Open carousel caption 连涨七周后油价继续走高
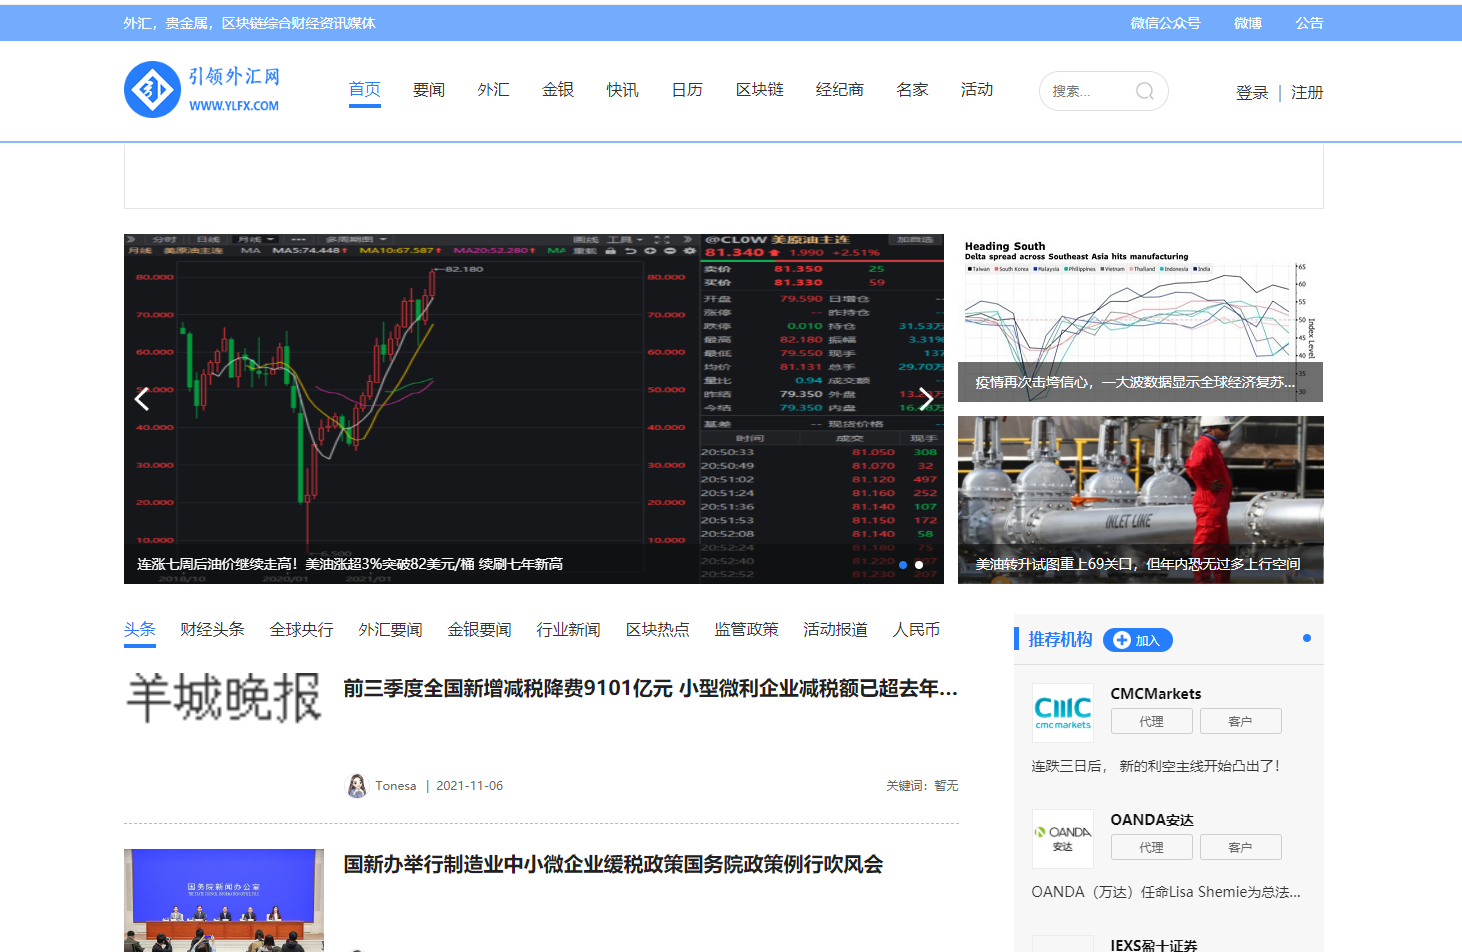 [350, 564]
